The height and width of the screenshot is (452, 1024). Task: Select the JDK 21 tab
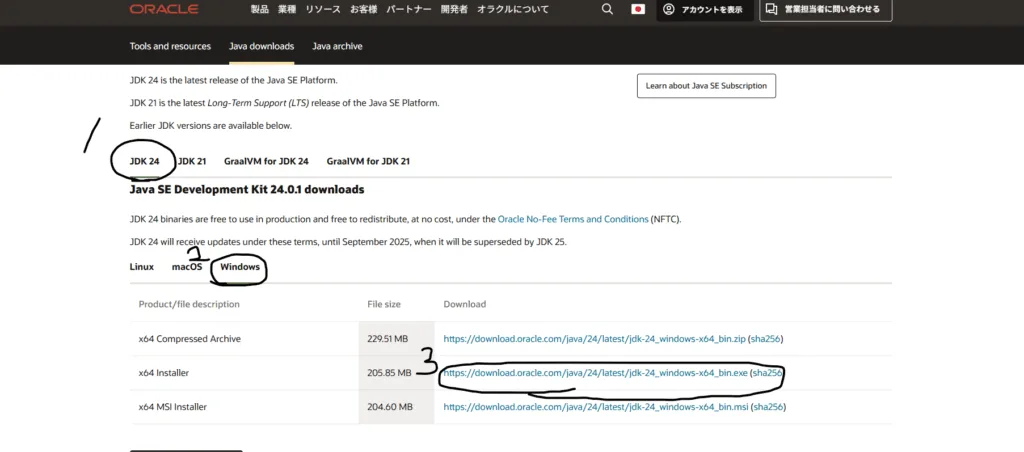coord(192,161)
